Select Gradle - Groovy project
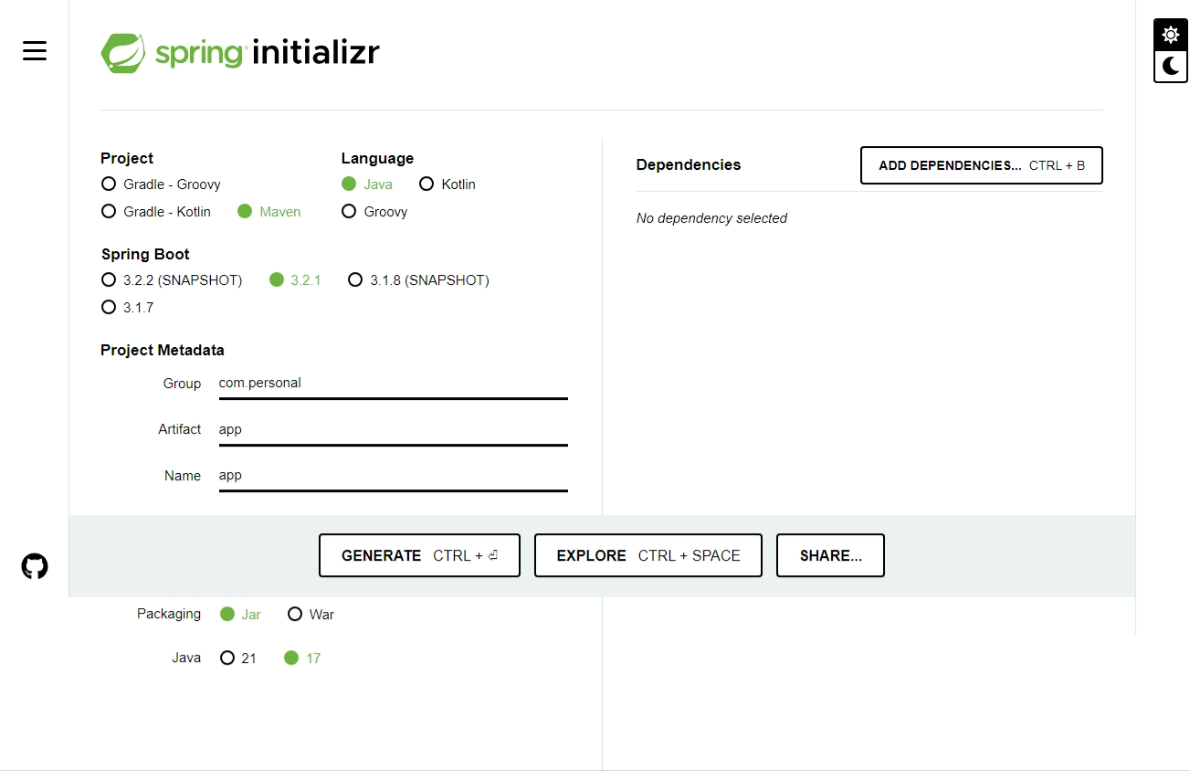This screenshot has height=771, width=1190. 161,184
